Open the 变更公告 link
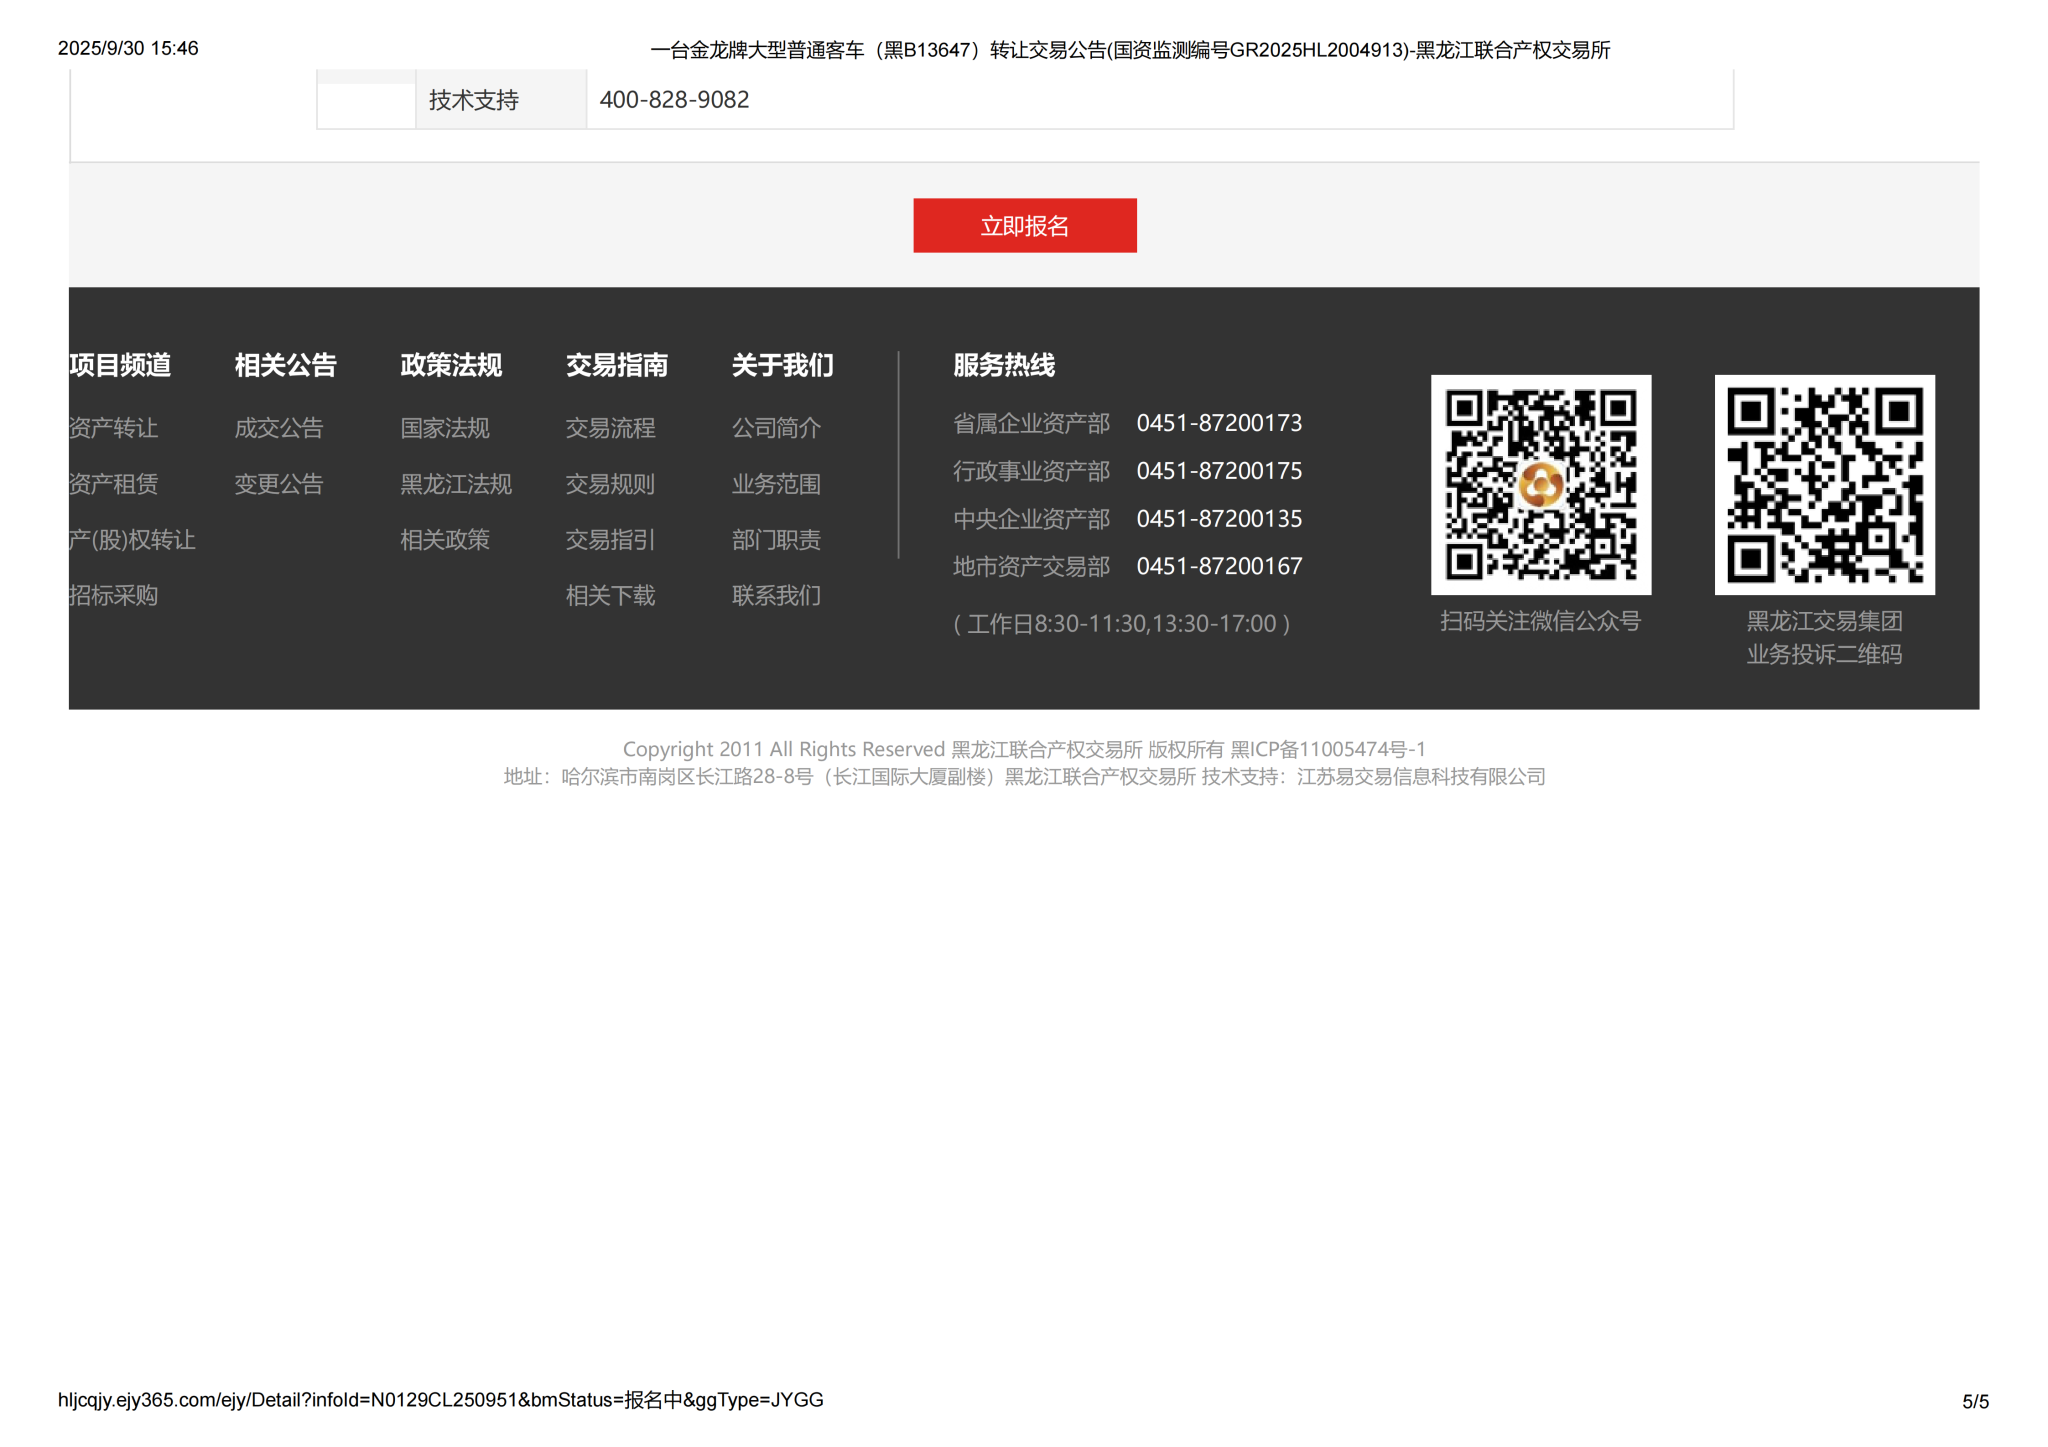 tap(279, 484)
